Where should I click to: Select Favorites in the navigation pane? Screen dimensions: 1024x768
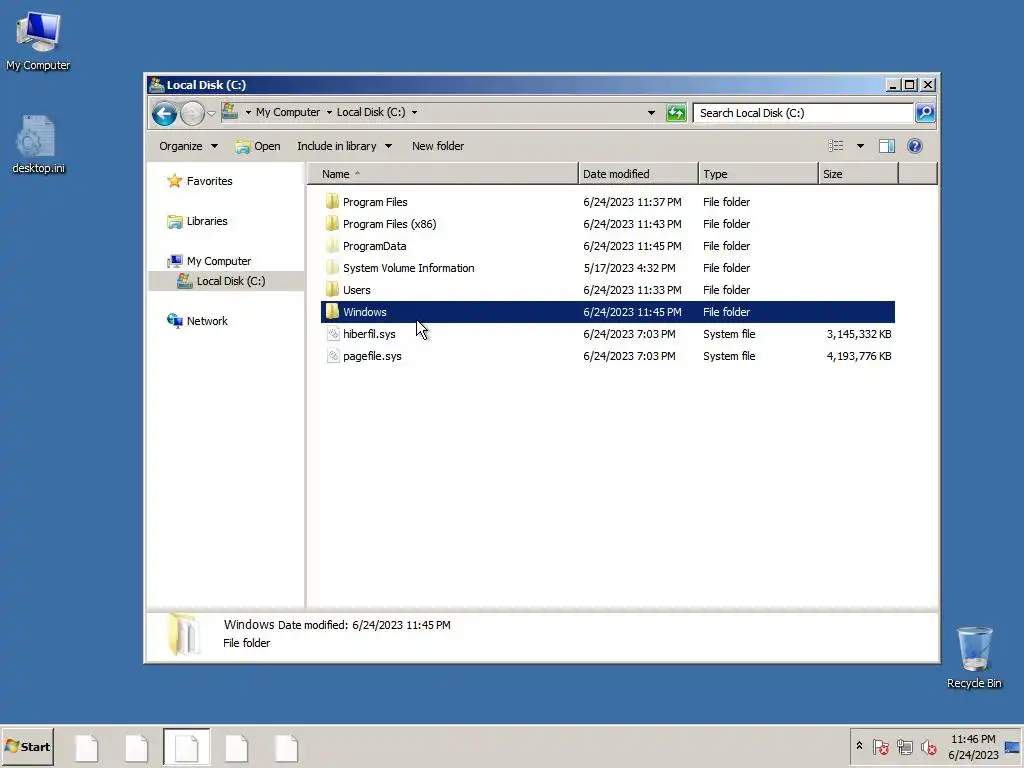[209, 181]
